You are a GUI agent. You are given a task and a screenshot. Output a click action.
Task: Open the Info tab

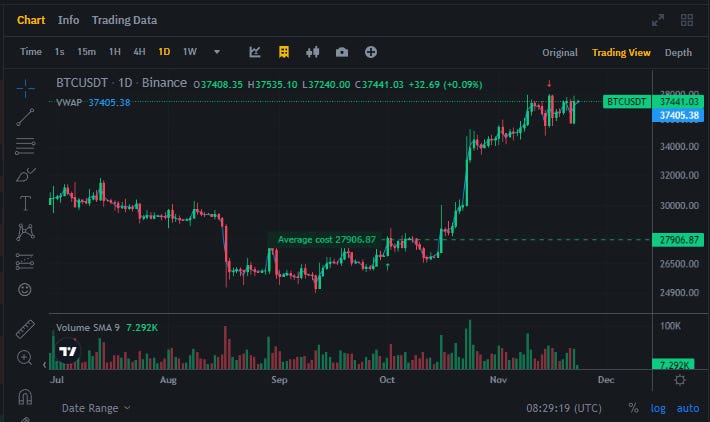(x=68, y=20)
